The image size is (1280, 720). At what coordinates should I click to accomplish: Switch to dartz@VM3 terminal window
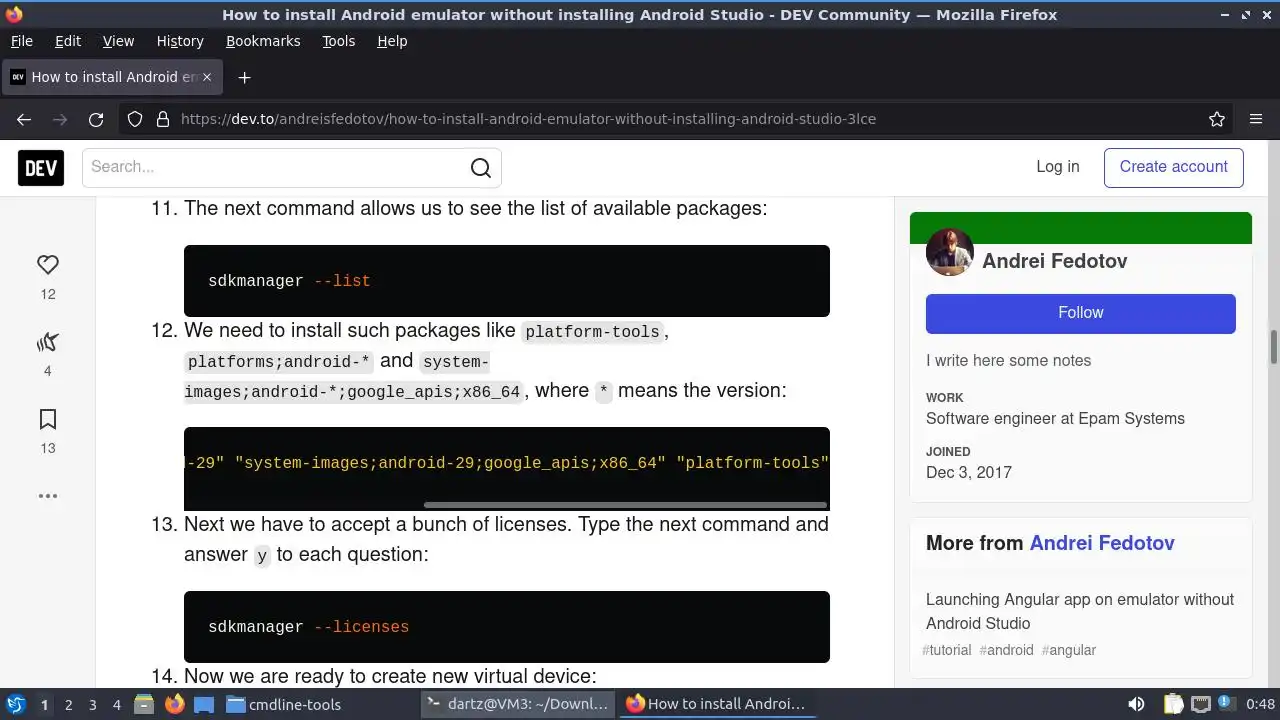(517, 704)
